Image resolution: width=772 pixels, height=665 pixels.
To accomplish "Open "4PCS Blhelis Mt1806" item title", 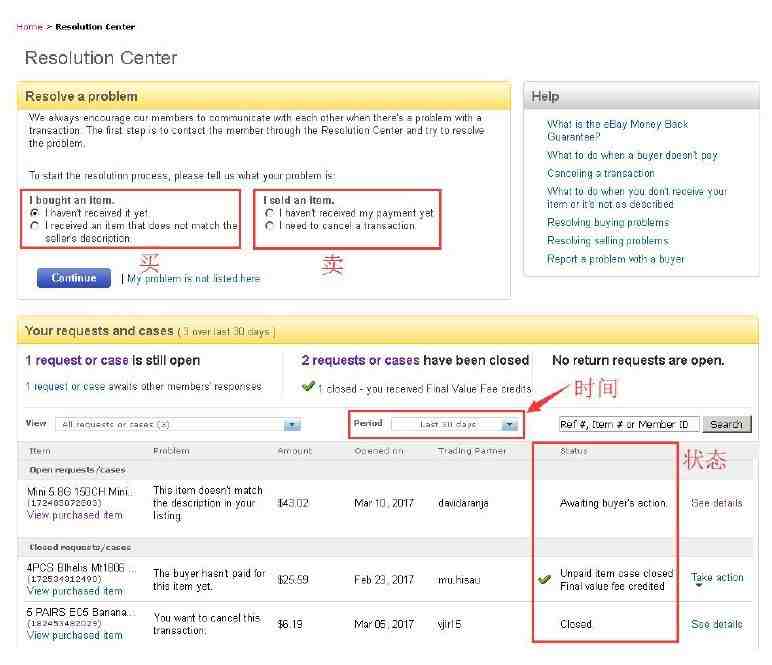I will coord(81,568).
